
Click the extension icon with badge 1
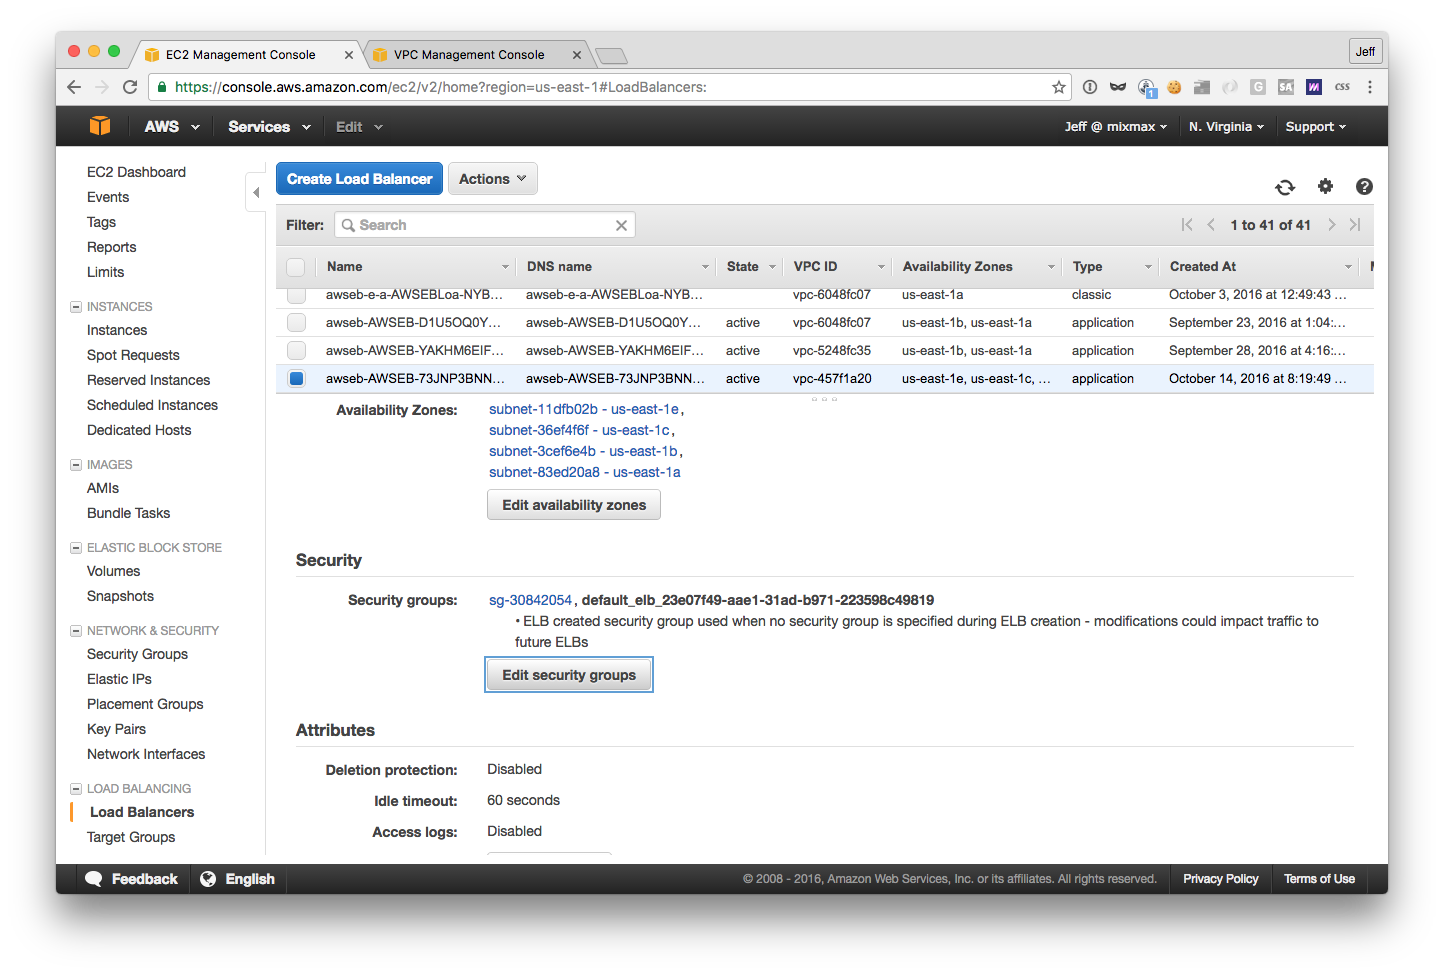(x=1146, y=88)
